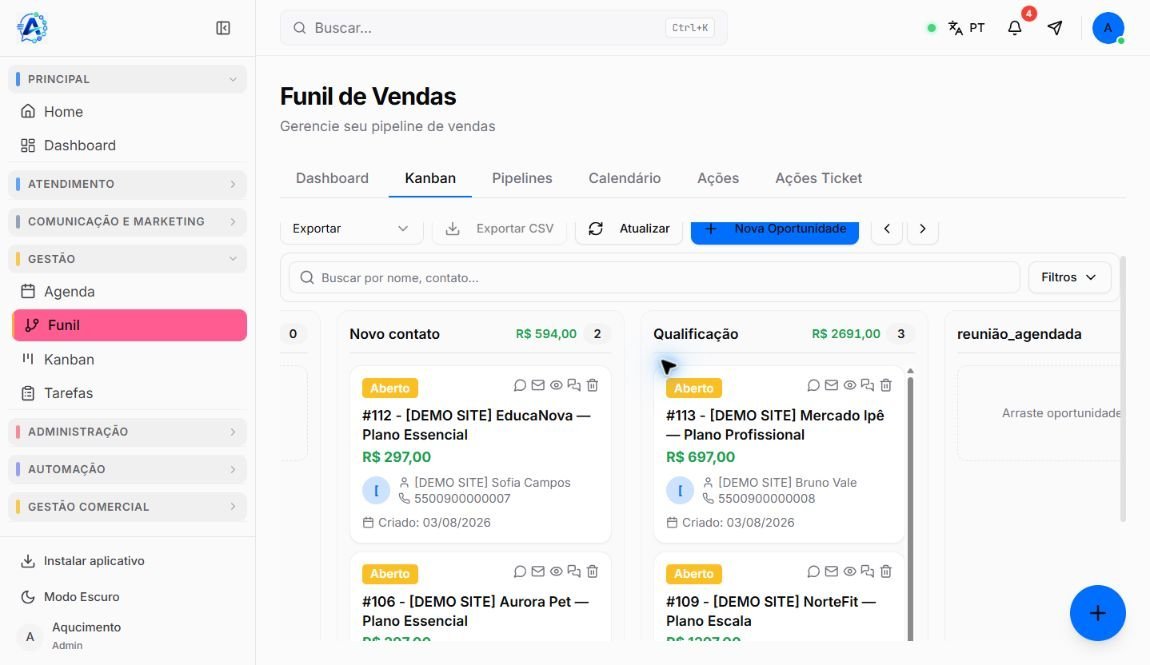Screen dimensions: 1150x665
Task: Expand the ADMINISTRAÇÃO section
Action: click(128, 432)
